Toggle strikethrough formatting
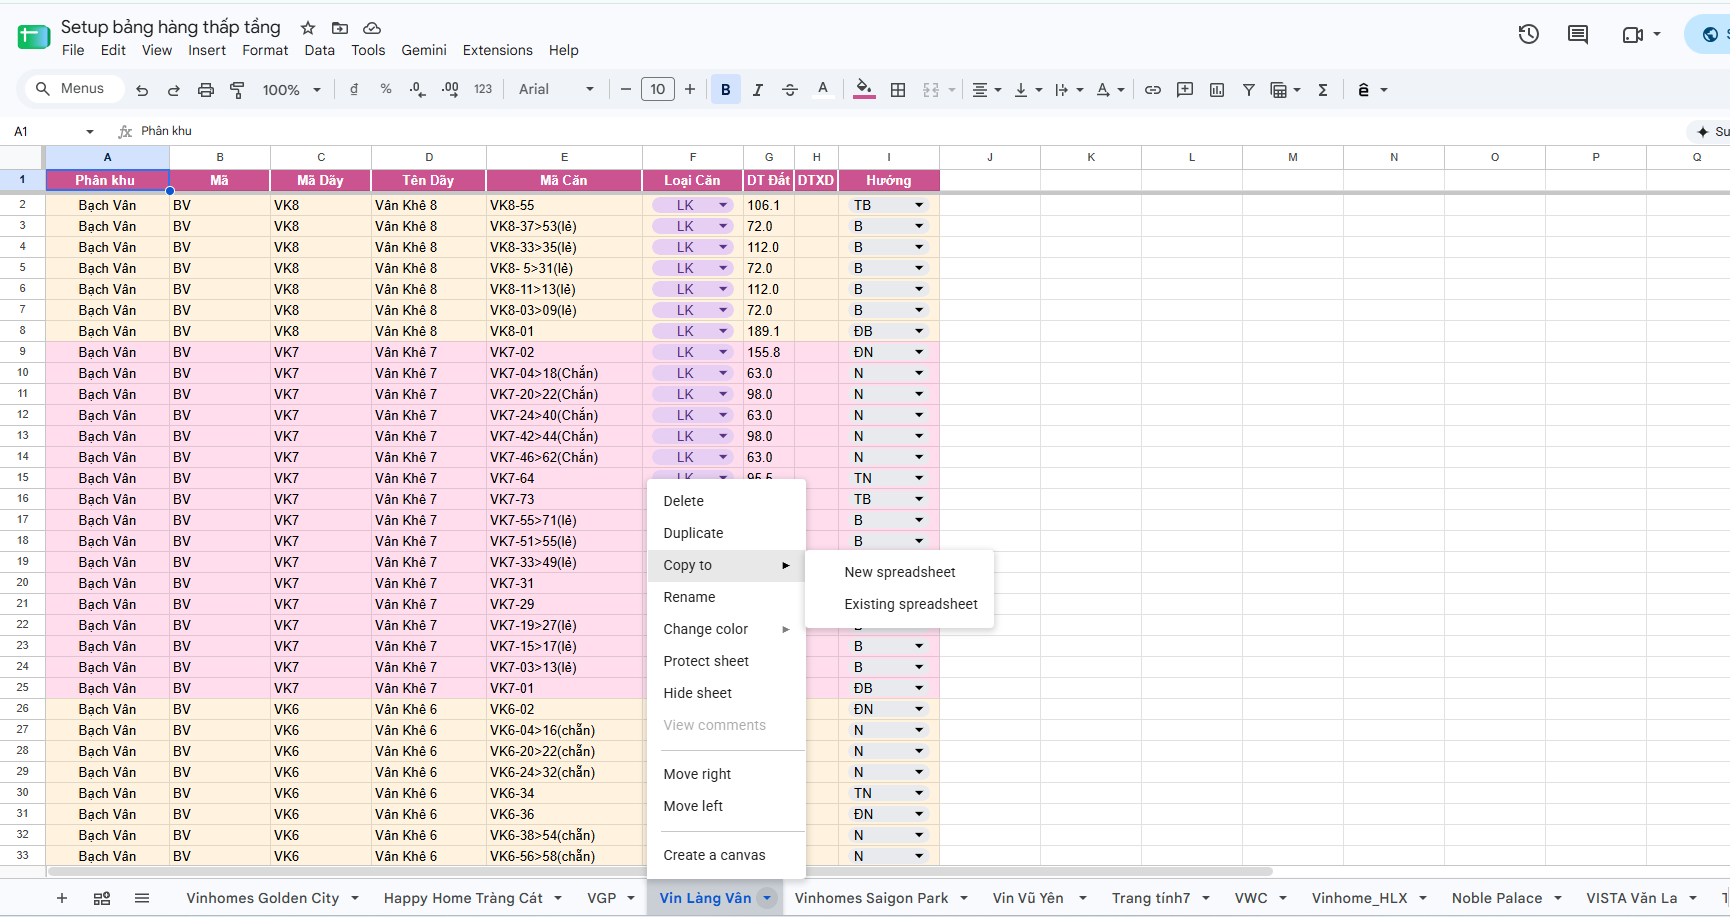 [x=790, y=90]
